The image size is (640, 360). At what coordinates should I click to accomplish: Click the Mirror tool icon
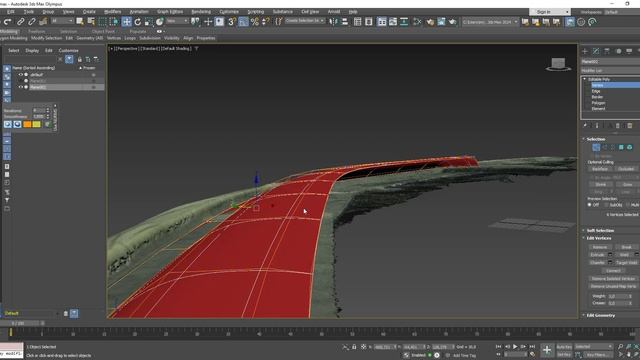[x=333, y=22]
